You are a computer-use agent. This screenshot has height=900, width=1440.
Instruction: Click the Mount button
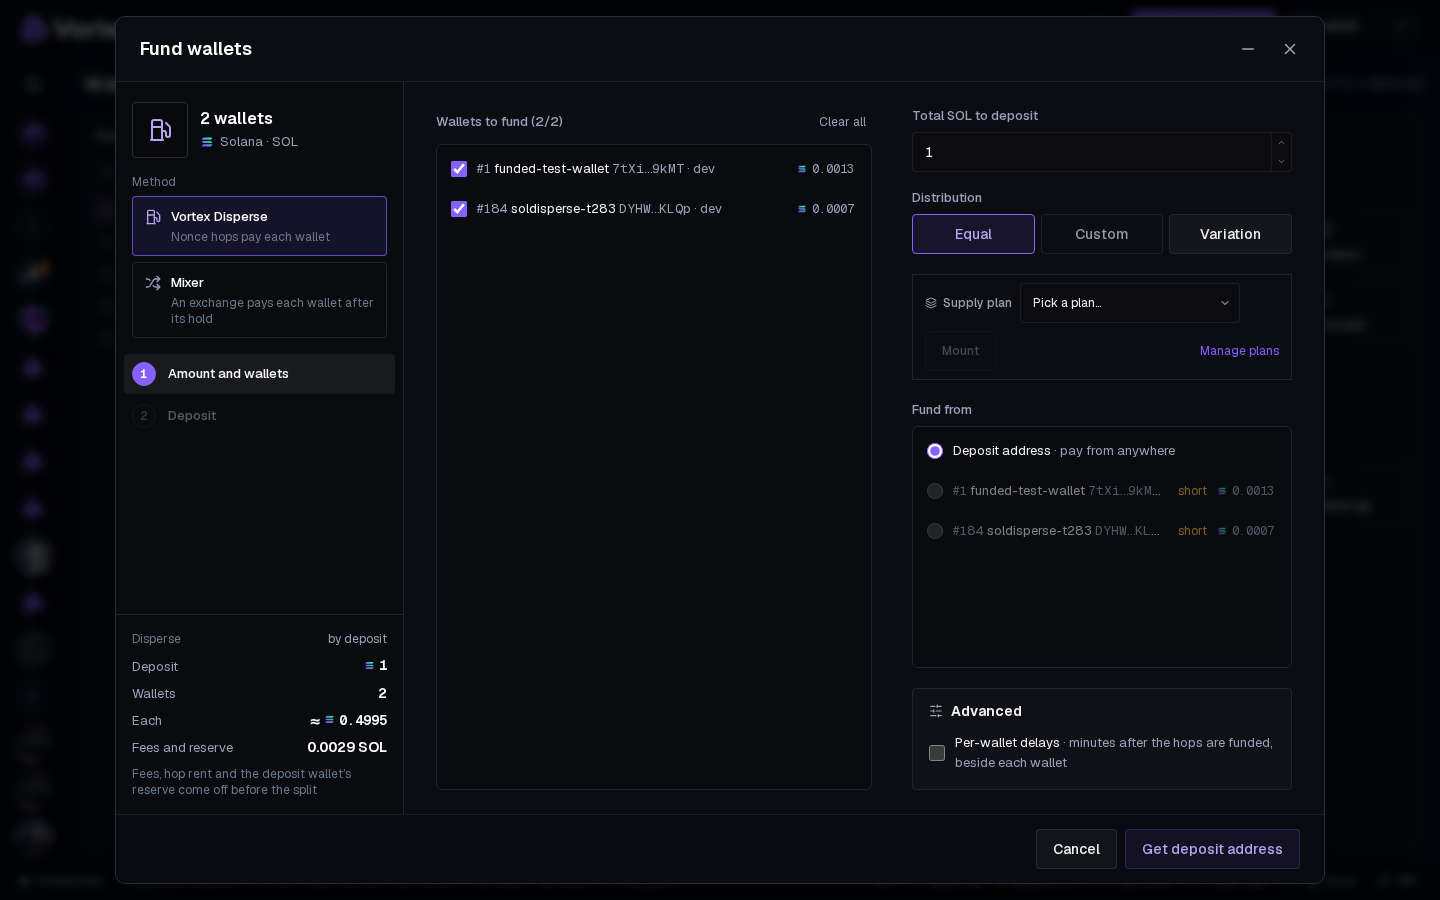[x=960, y=351]
